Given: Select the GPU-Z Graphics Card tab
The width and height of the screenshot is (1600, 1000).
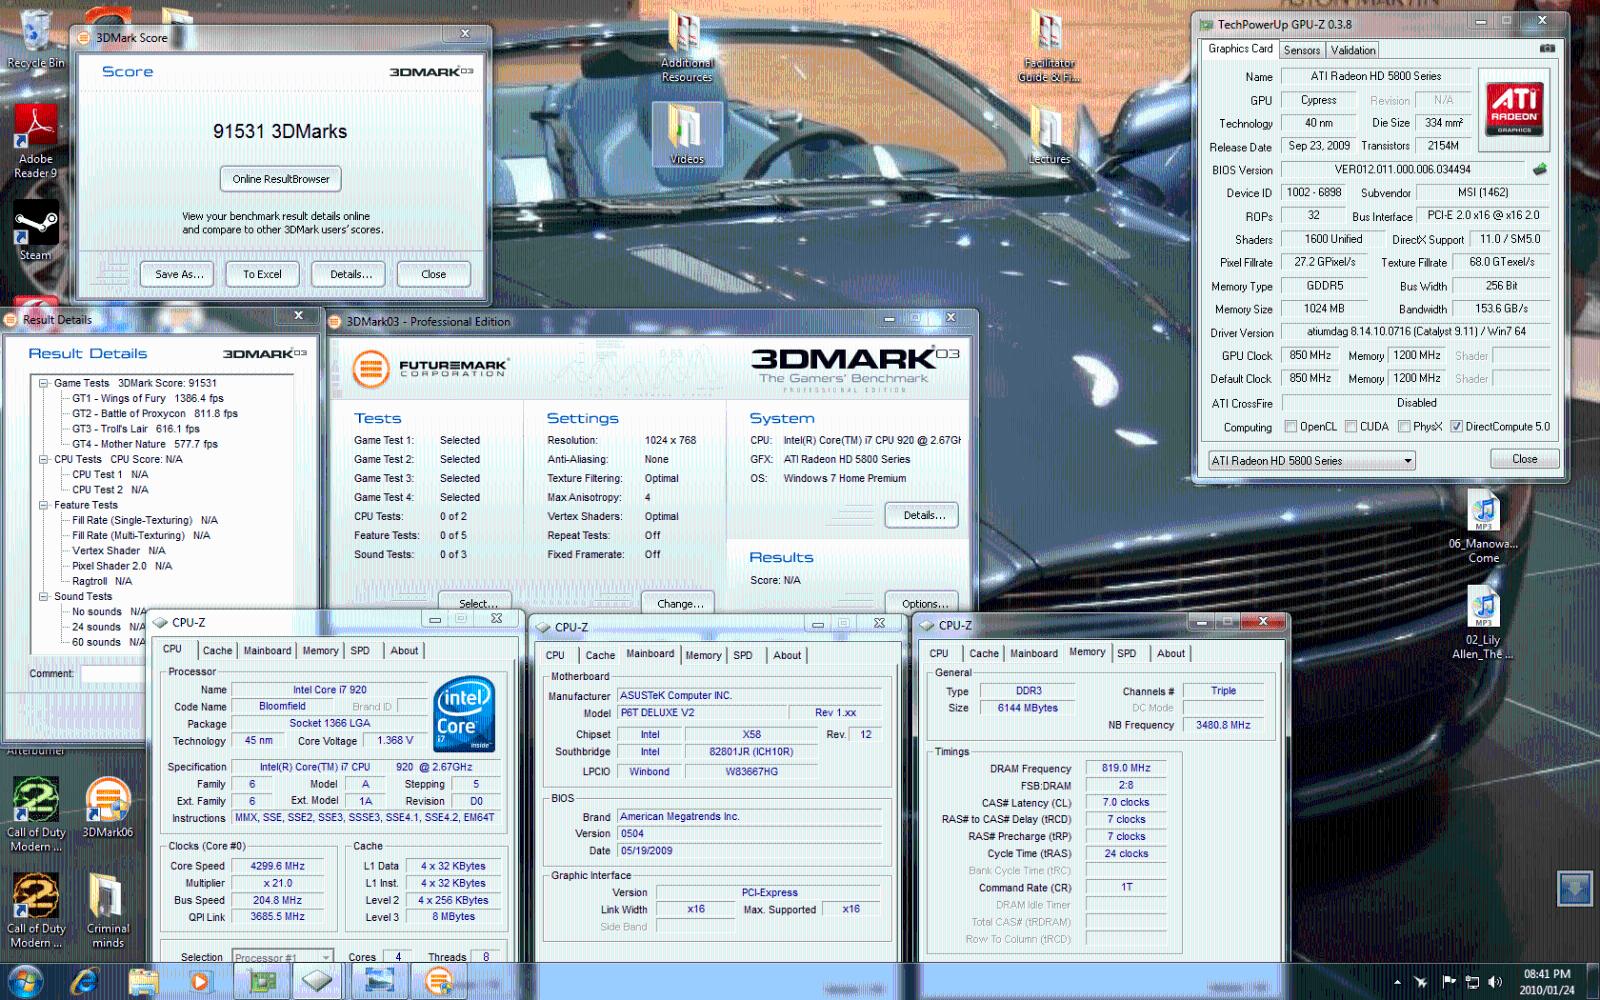Looking at the screenshot, I should tap(1240, 48).
